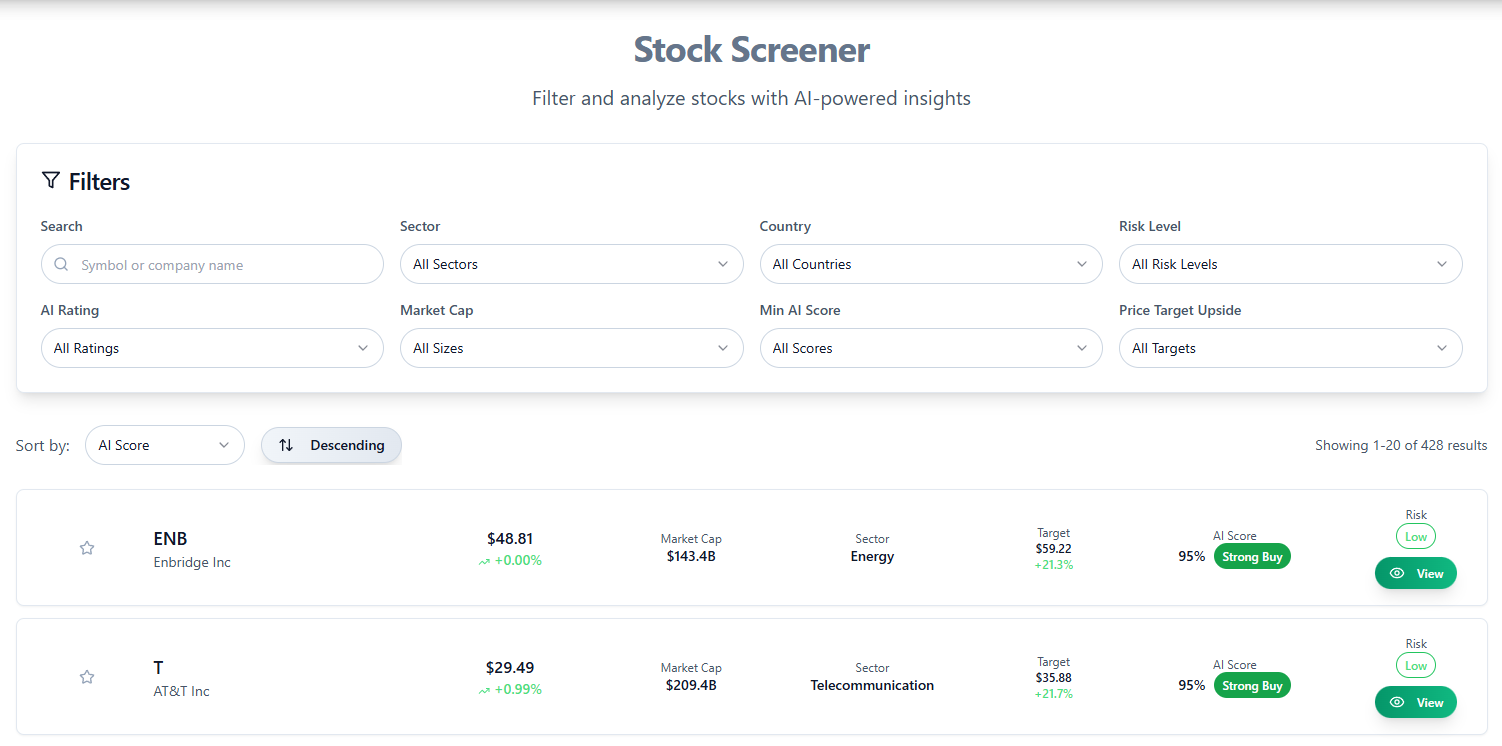The image size is (1502, 746).
Task: Click the View button for Enbridge Inc
Action: click(1416, 573)
